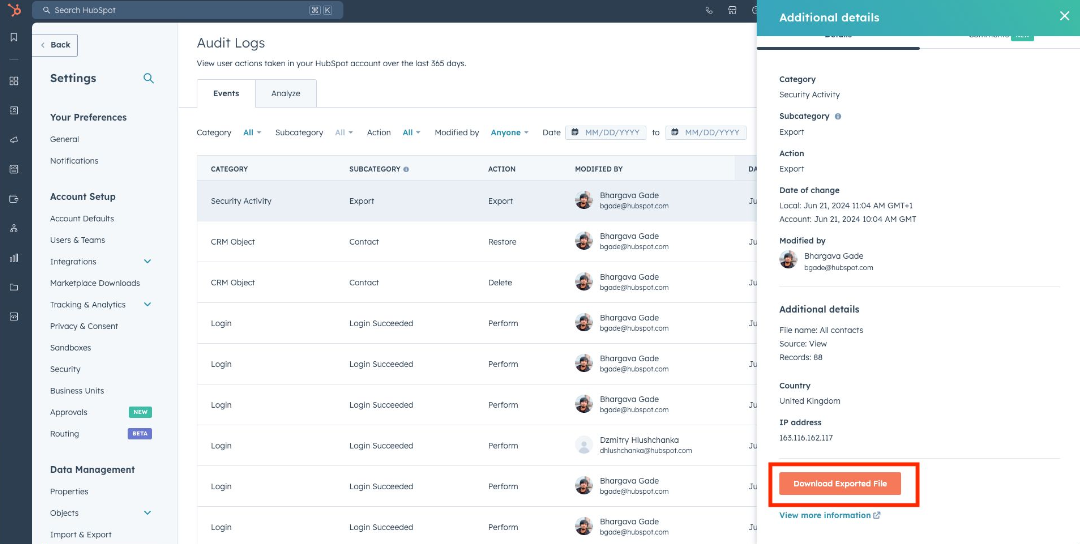
Task: Click United Kingdom under Country
Action: (809, 401)
